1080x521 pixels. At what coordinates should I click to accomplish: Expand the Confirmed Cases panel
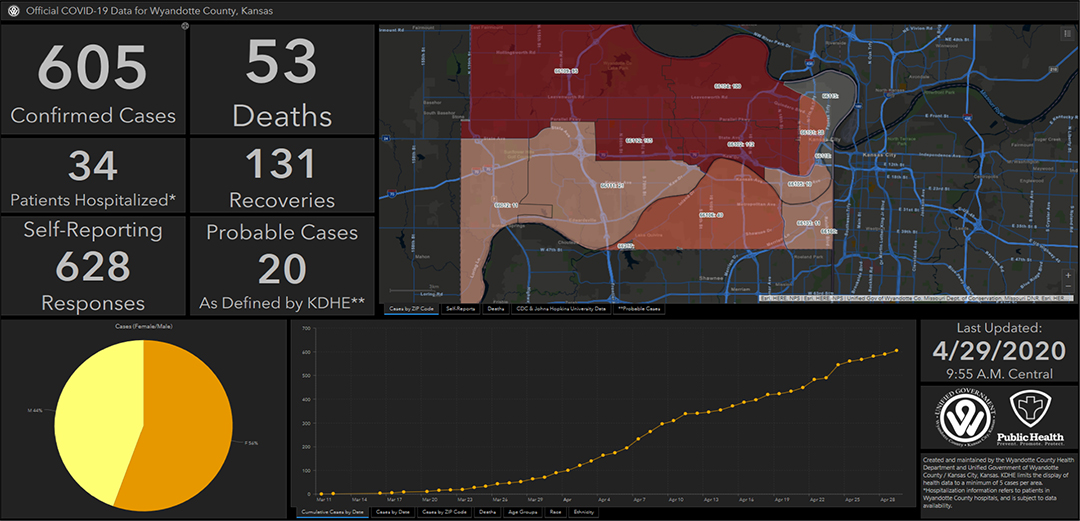pos(185,25)
